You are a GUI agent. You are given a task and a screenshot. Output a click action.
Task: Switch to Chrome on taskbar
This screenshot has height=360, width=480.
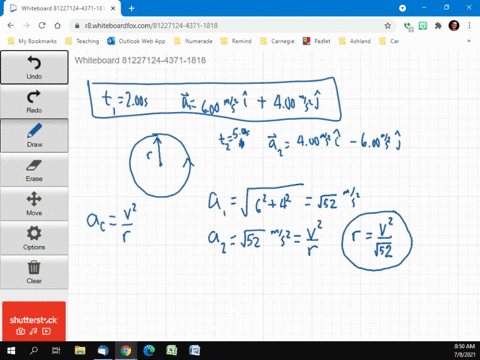click(126, 351)
